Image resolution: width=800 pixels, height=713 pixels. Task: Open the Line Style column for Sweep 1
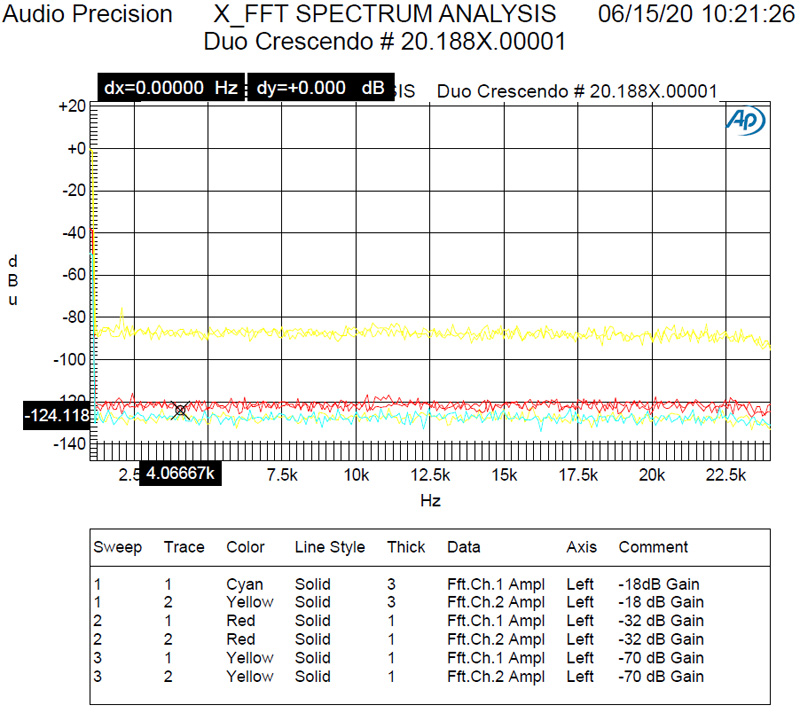point(313,584)
